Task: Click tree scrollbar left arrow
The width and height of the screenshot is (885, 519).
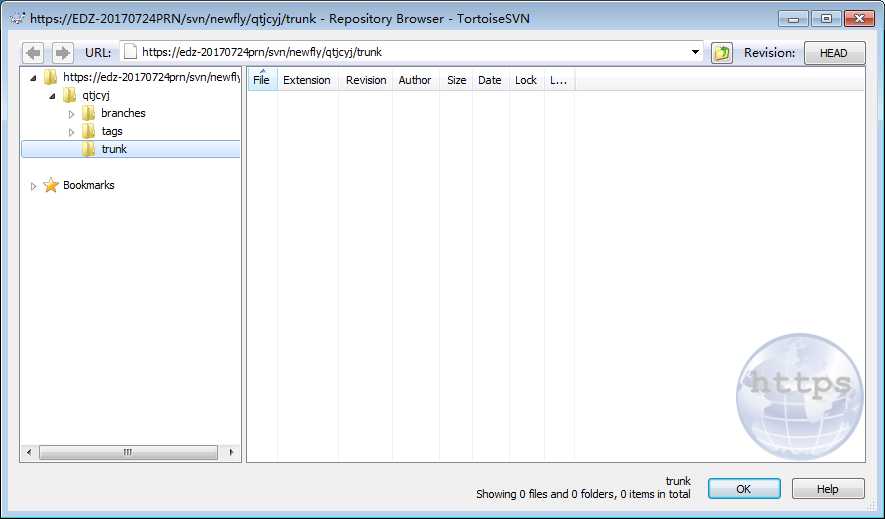Action: click(29, 452)
